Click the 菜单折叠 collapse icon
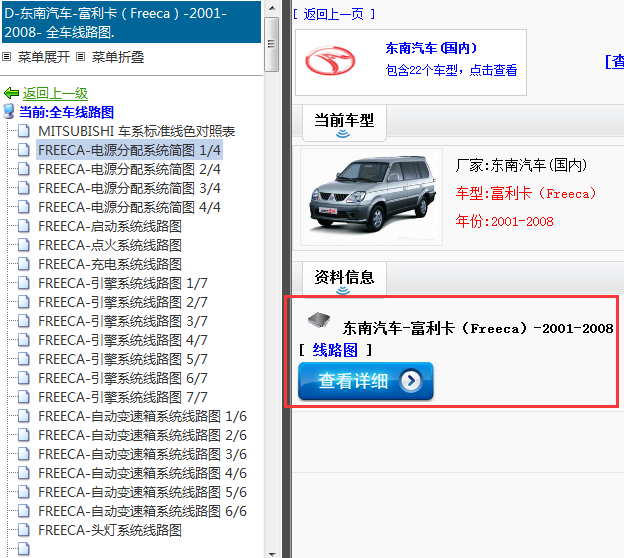This screenshot has height=558, width=624. click(80, 57)
